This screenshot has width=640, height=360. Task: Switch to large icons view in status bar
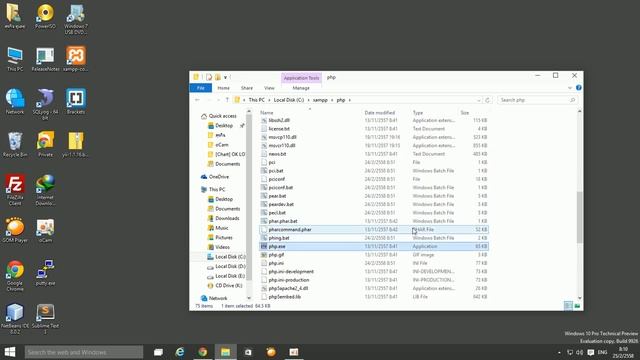coord(577,306)
